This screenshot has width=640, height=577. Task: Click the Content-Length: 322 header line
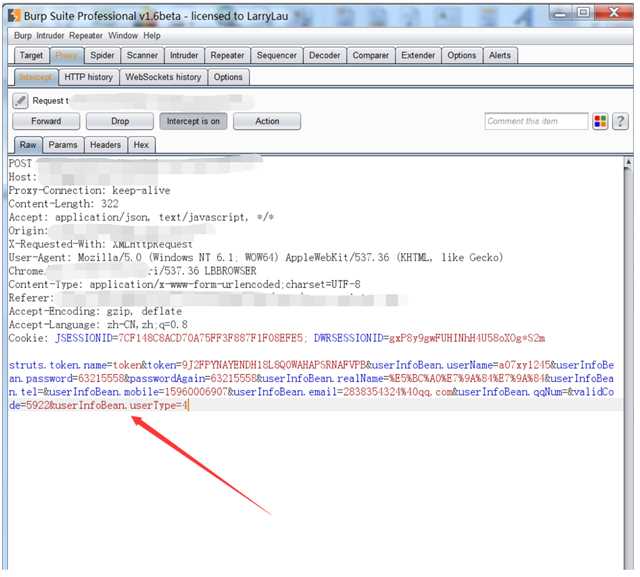click(x=64, y=204)
